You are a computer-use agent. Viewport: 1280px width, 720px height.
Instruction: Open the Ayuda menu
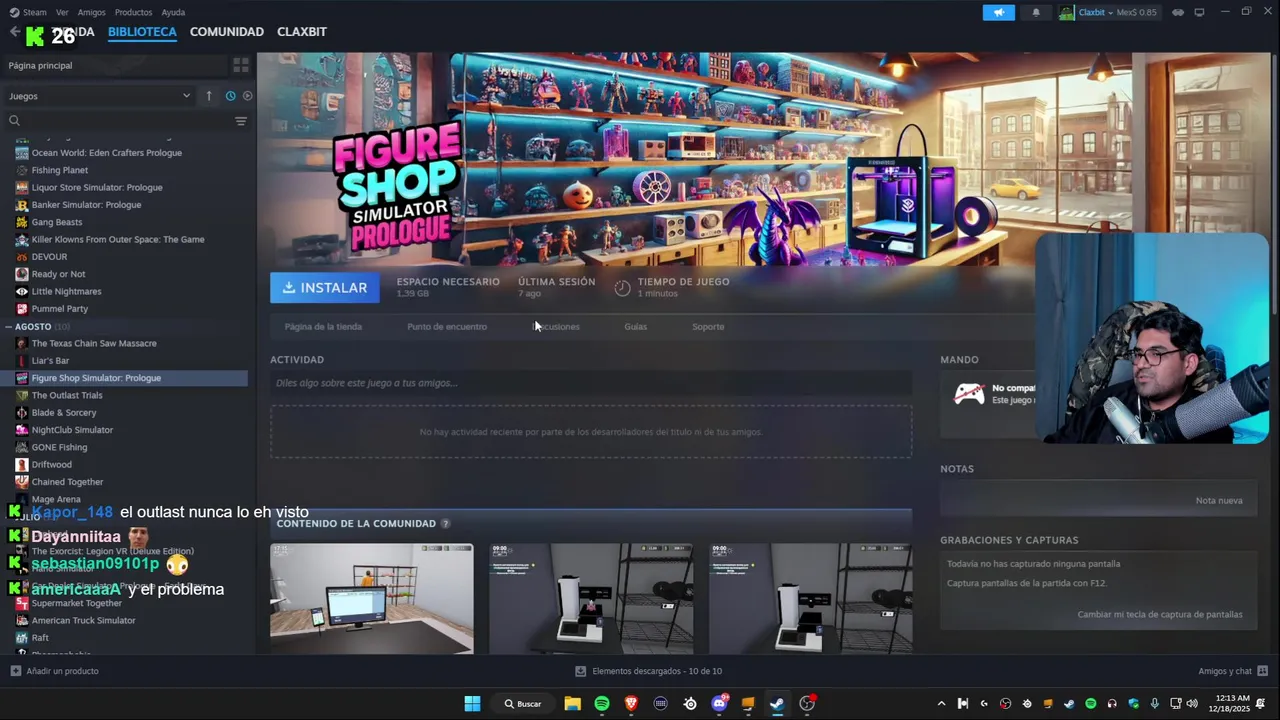click(173, 12)
